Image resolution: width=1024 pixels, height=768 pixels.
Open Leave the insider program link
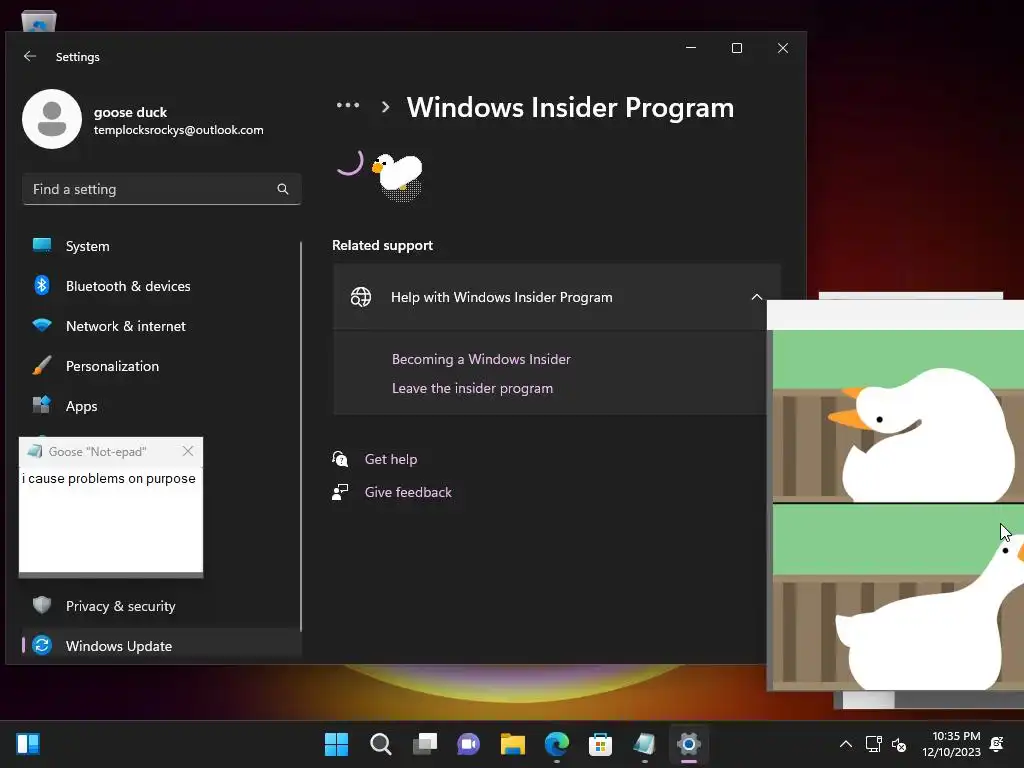click(472, 388)
